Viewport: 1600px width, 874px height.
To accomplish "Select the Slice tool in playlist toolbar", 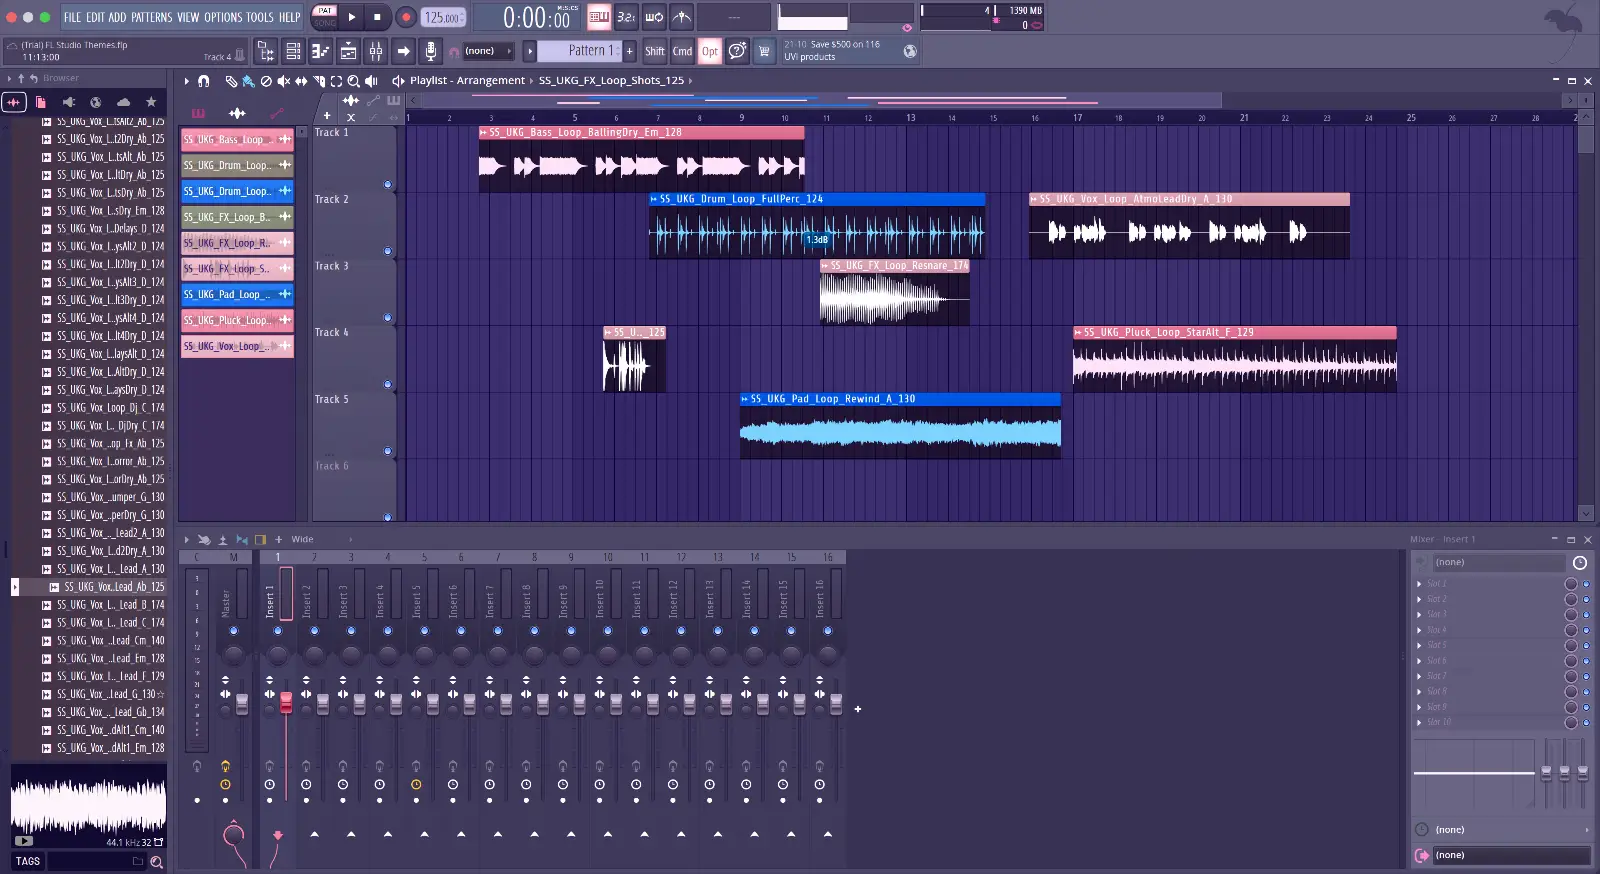I will tap(319, 81).
